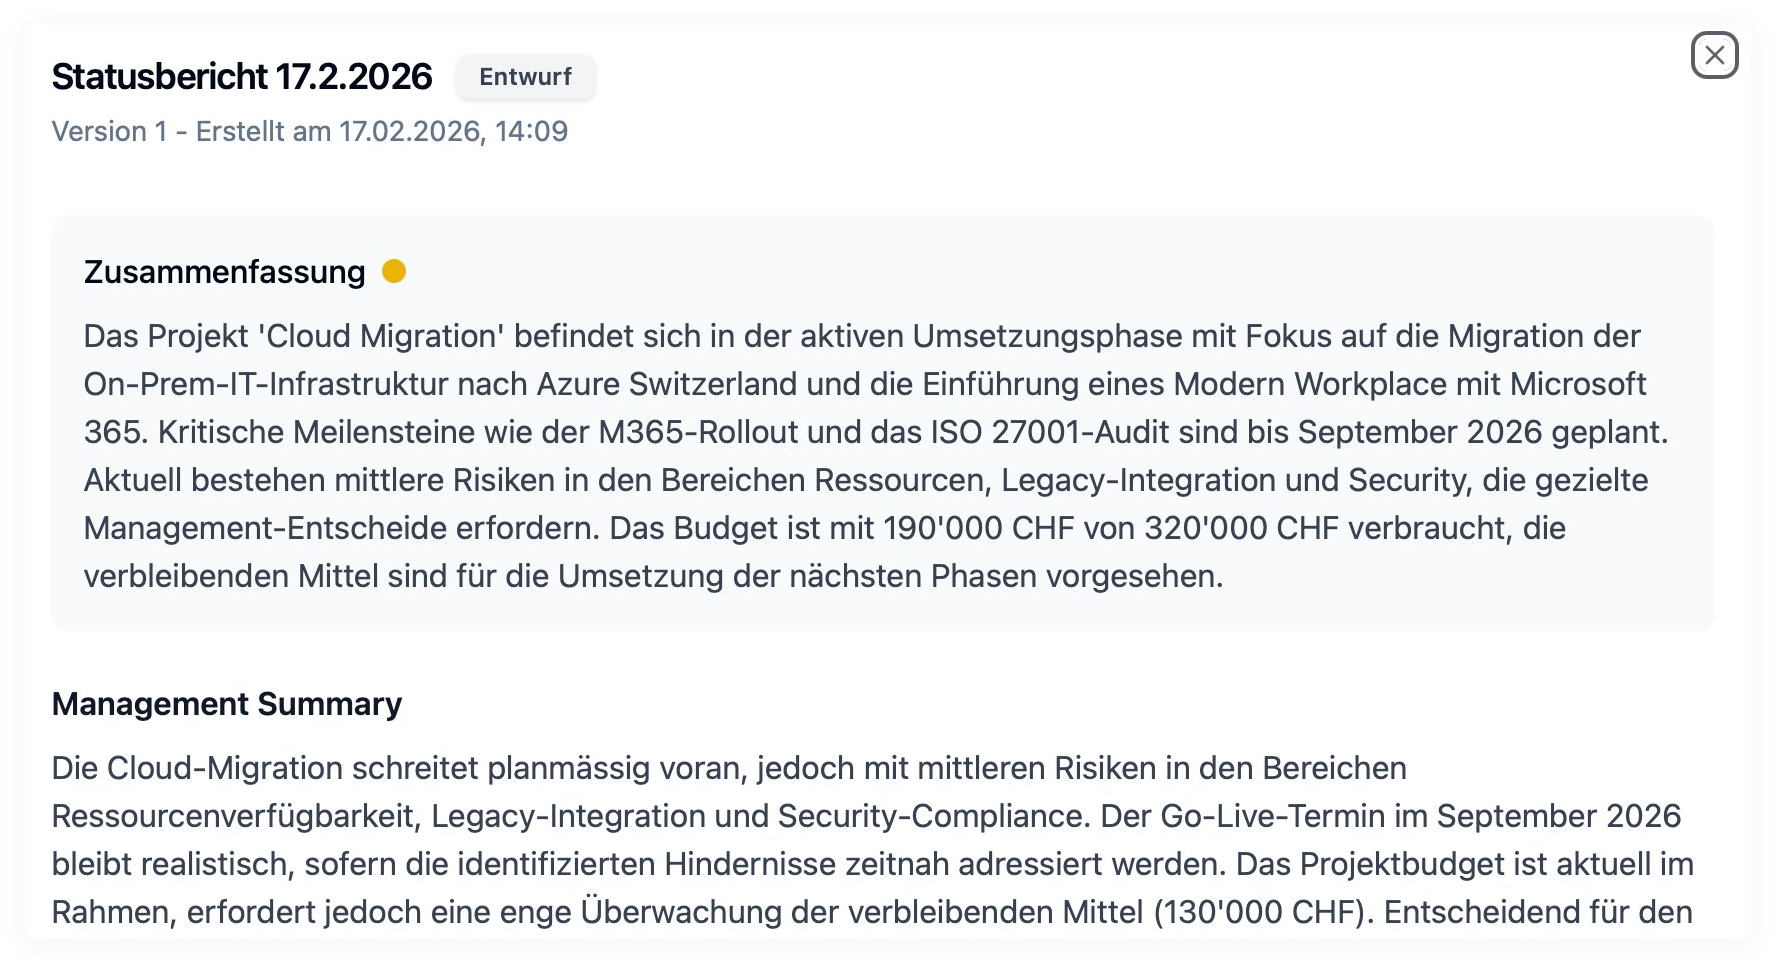Viewport: 1776px width, 964px height.
Task: Click the Zusammenfassung heading
Action: (225, 272)
